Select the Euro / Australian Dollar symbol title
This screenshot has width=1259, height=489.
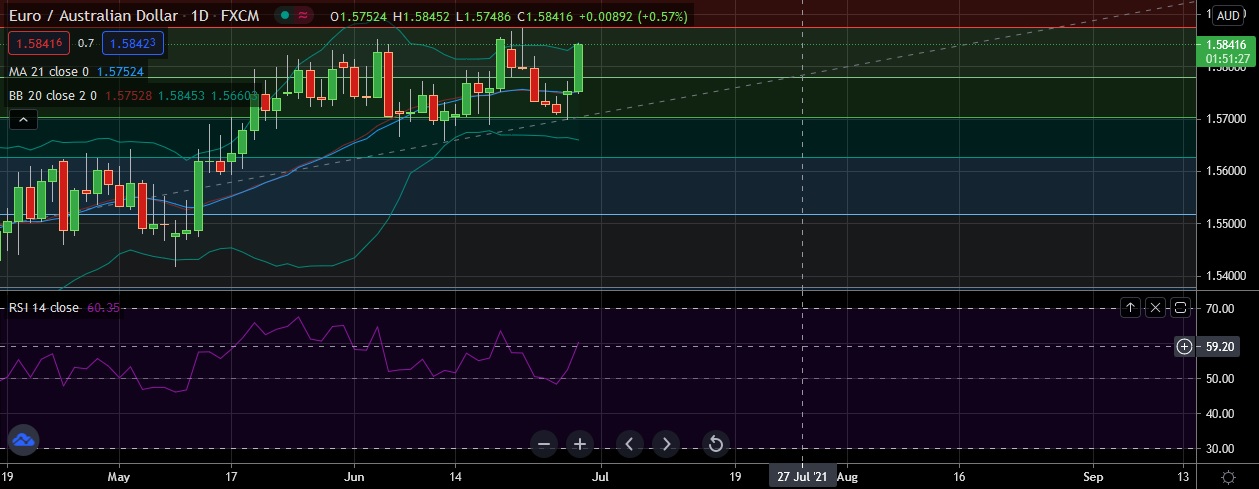(x=96, y=16)
